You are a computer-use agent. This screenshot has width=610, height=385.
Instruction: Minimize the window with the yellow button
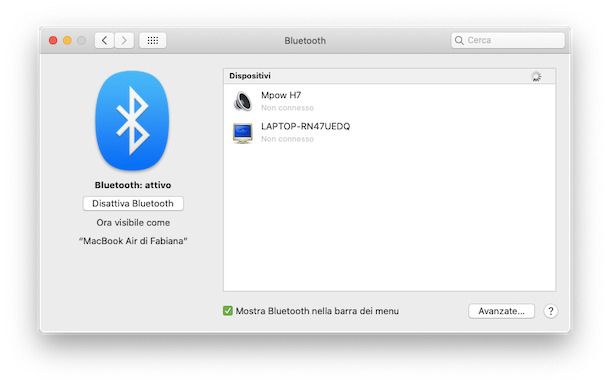[67, 40]
